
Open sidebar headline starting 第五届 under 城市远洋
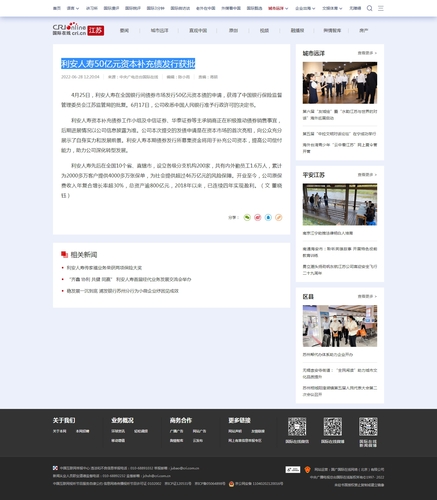[x=339, y=134]
